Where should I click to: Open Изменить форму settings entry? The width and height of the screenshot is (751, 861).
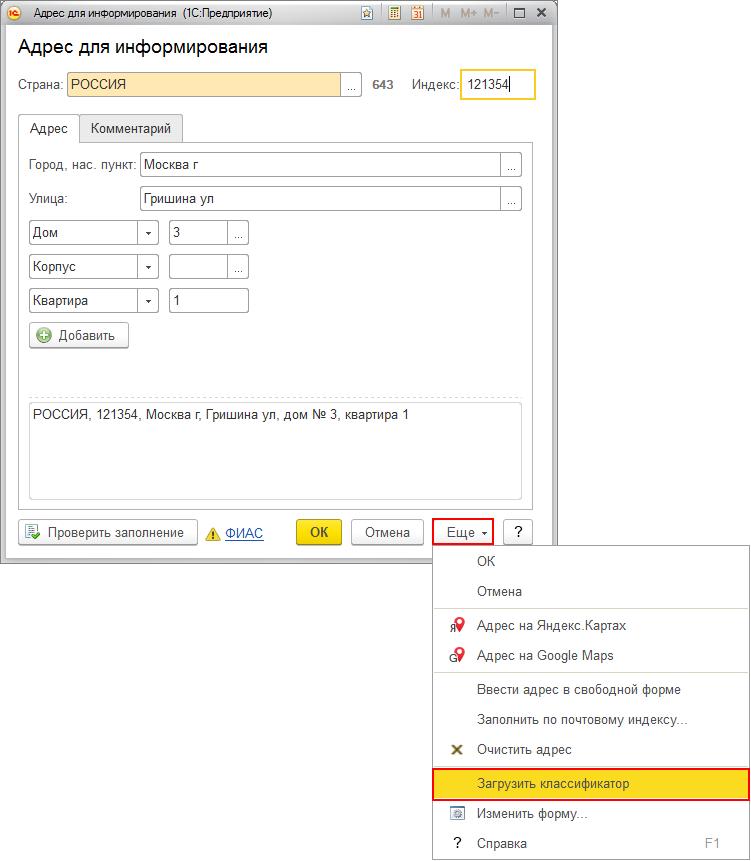[532, 814]
